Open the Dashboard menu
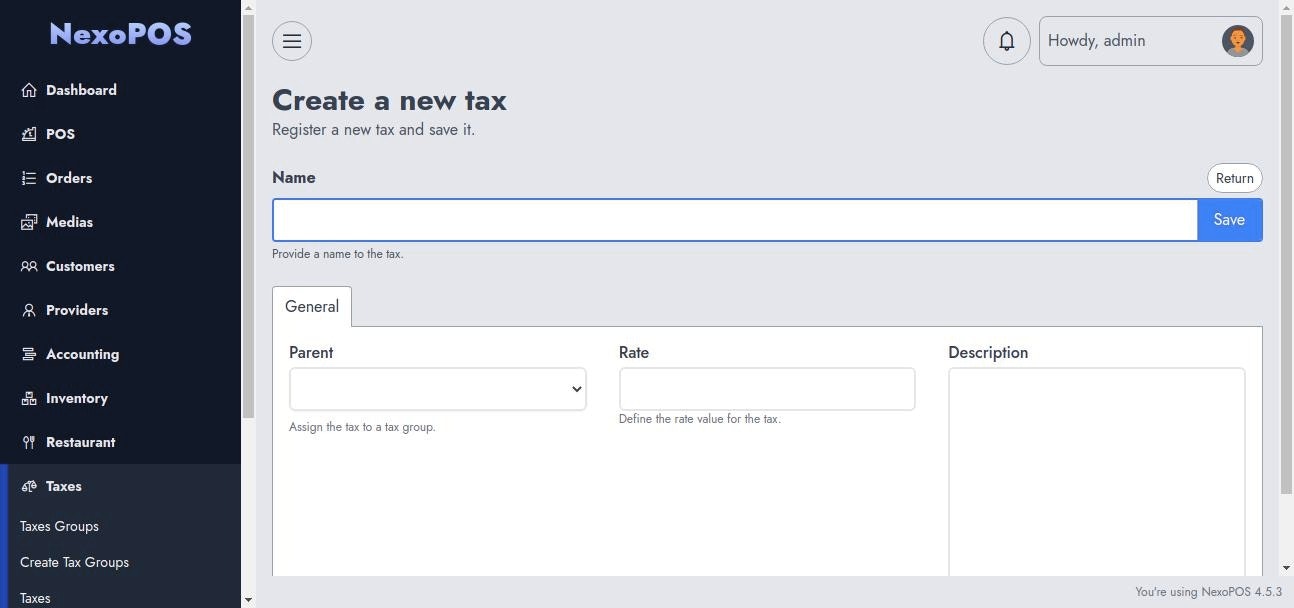 (x=120, y=90)
